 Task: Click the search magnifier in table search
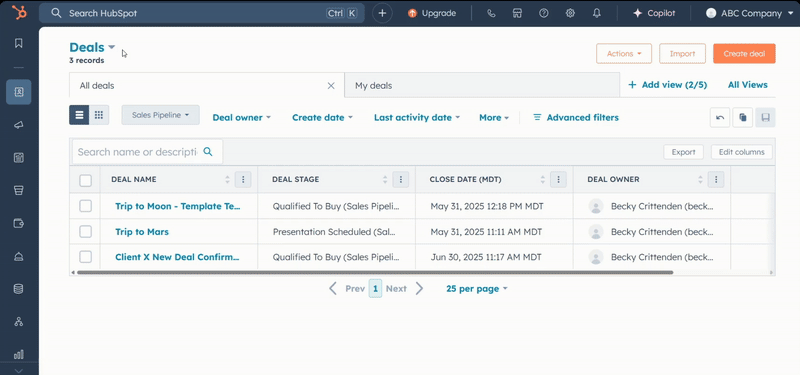pos(208,152)
